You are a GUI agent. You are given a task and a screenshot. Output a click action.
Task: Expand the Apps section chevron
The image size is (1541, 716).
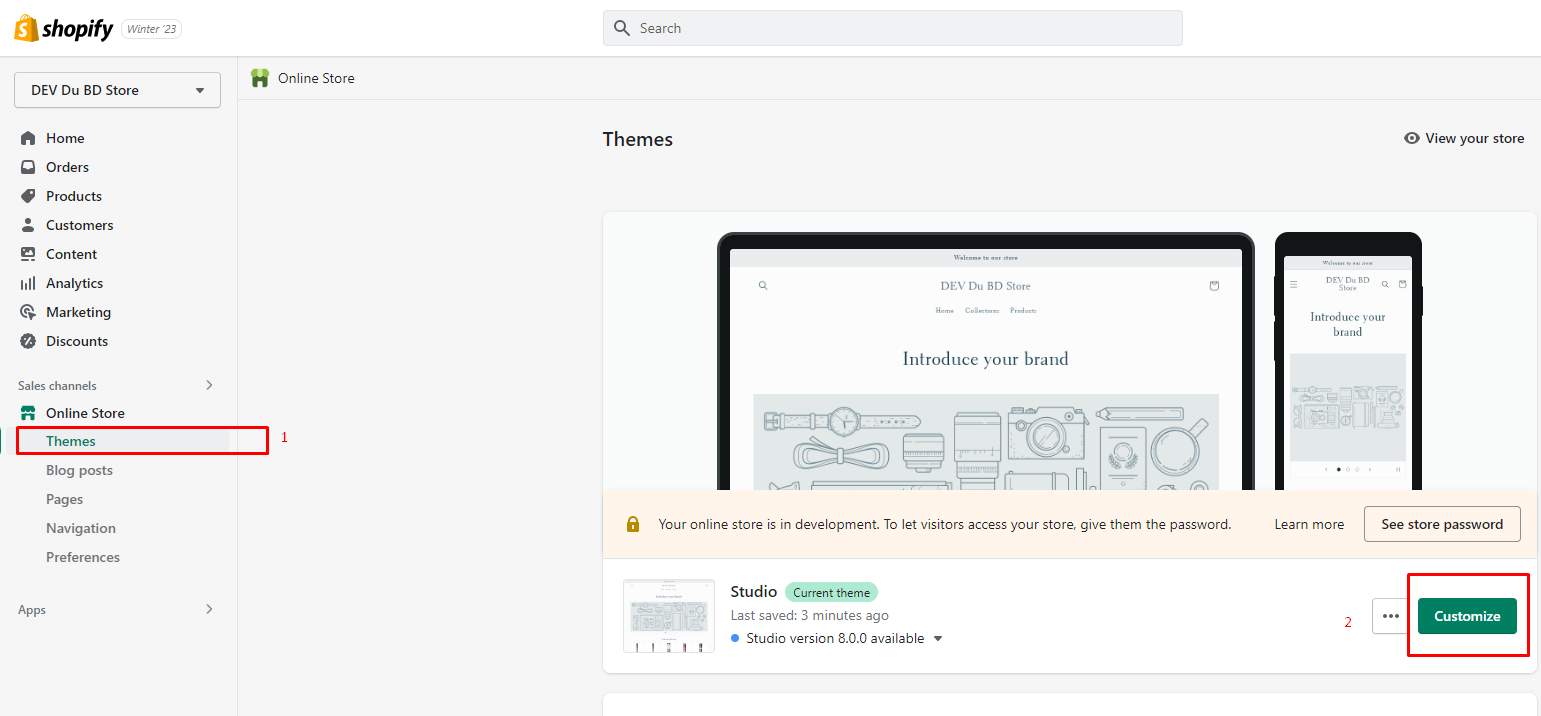209,609
